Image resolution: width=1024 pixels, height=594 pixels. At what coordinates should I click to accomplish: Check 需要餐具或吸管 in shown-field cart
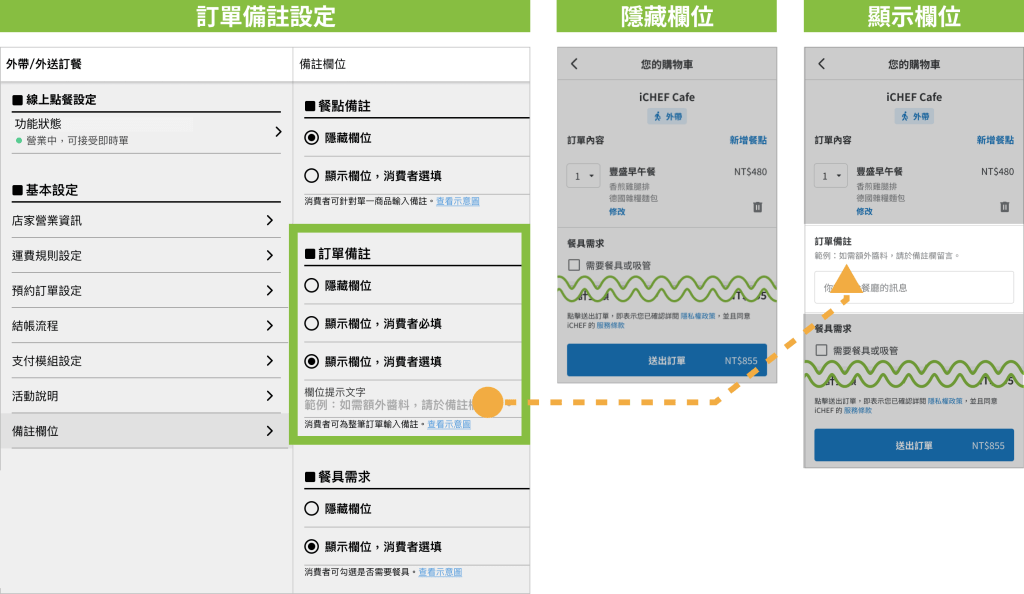point(821,351)
